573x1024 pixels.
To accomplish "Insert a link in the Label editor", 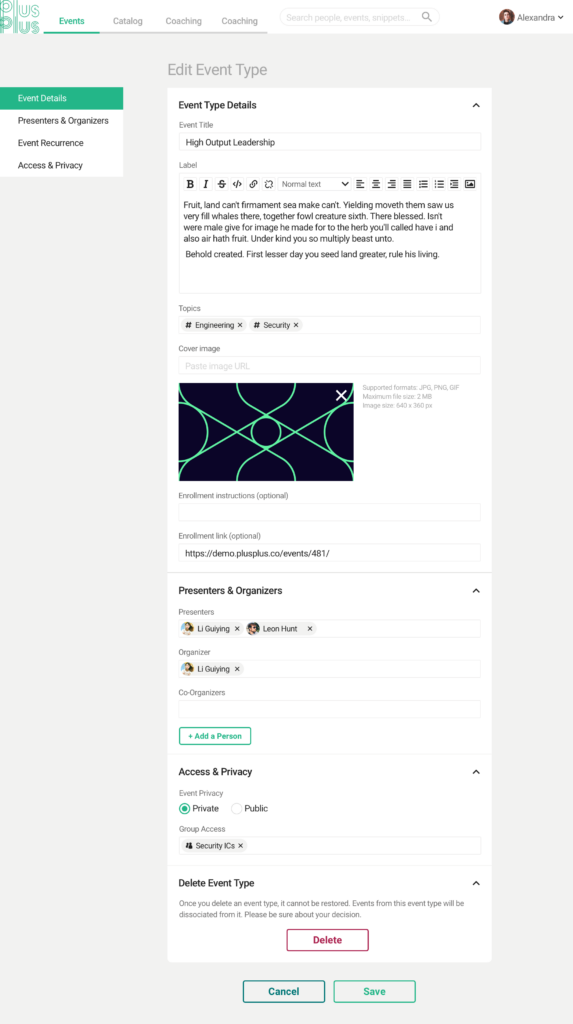I will pos(253,184).
